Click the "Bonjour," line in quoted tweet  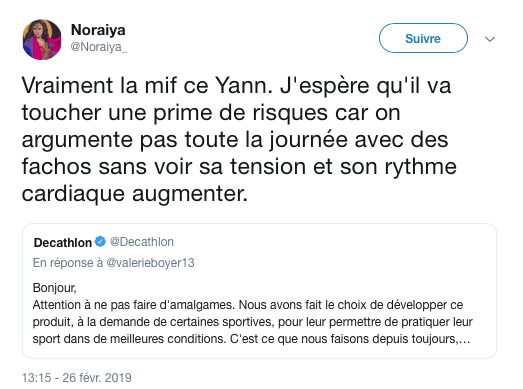tap(55, 288)
